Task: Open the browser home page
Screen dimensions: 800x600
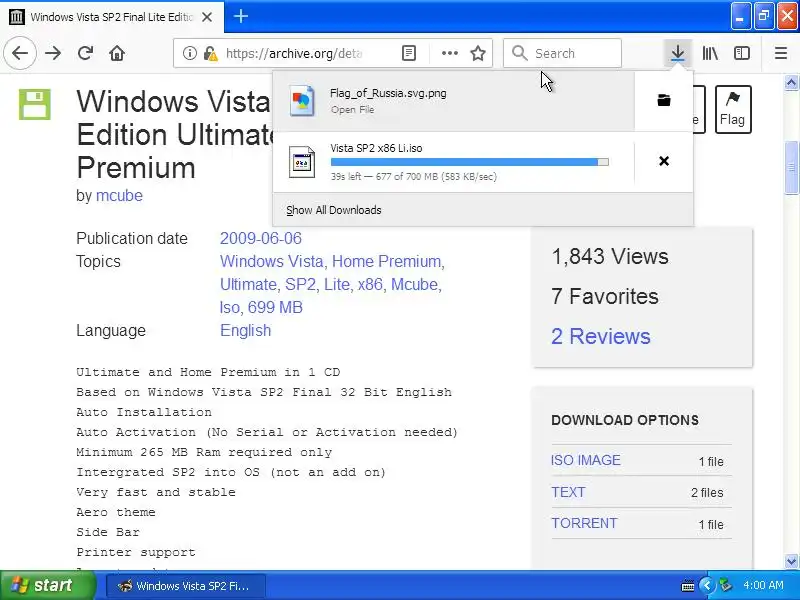Action: tap(117, 53)
